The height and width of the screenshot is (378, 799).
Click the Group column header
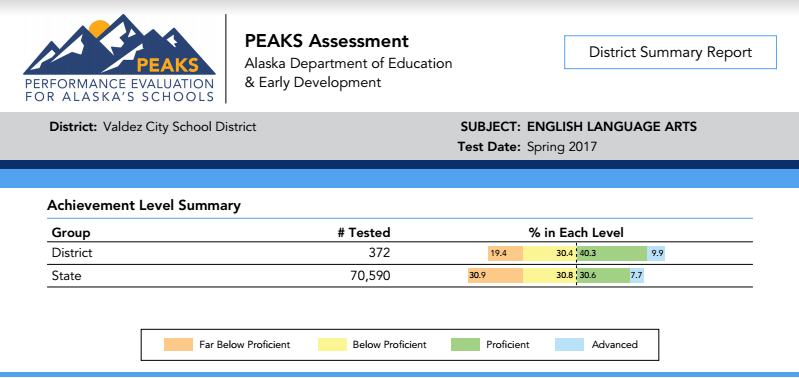[x=71, y=233]
